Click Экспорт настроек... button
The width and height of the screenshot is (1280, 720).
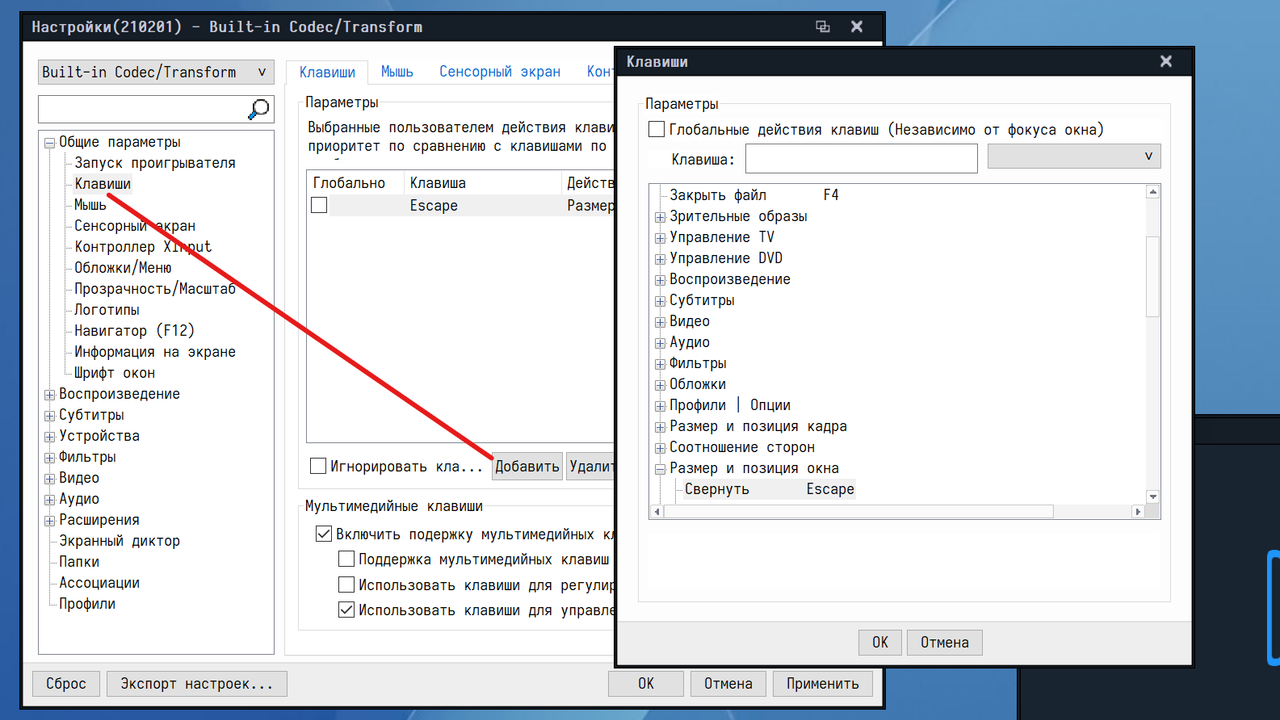tap(197, 684)
